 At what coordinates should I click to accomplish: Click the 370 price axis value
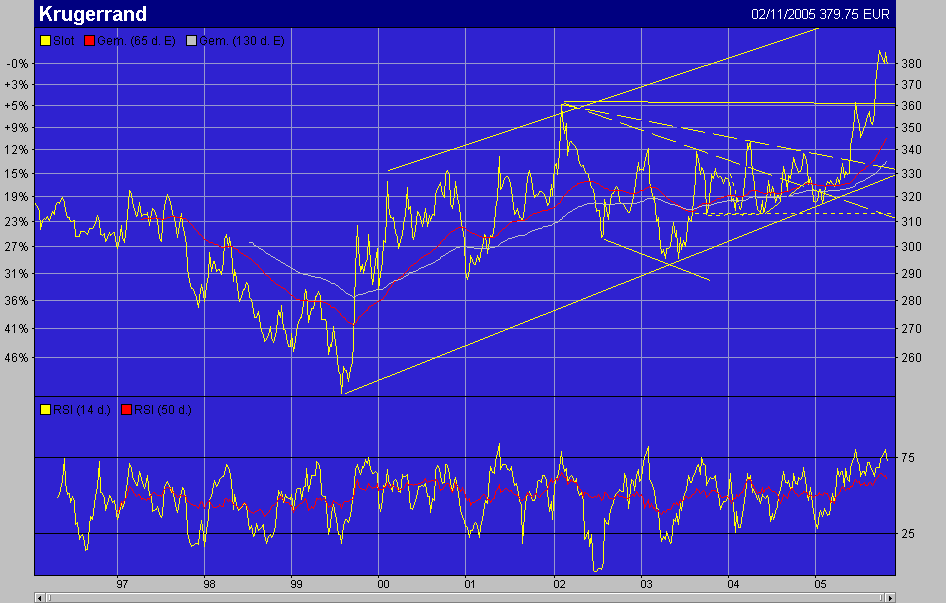tap(912, 85)
